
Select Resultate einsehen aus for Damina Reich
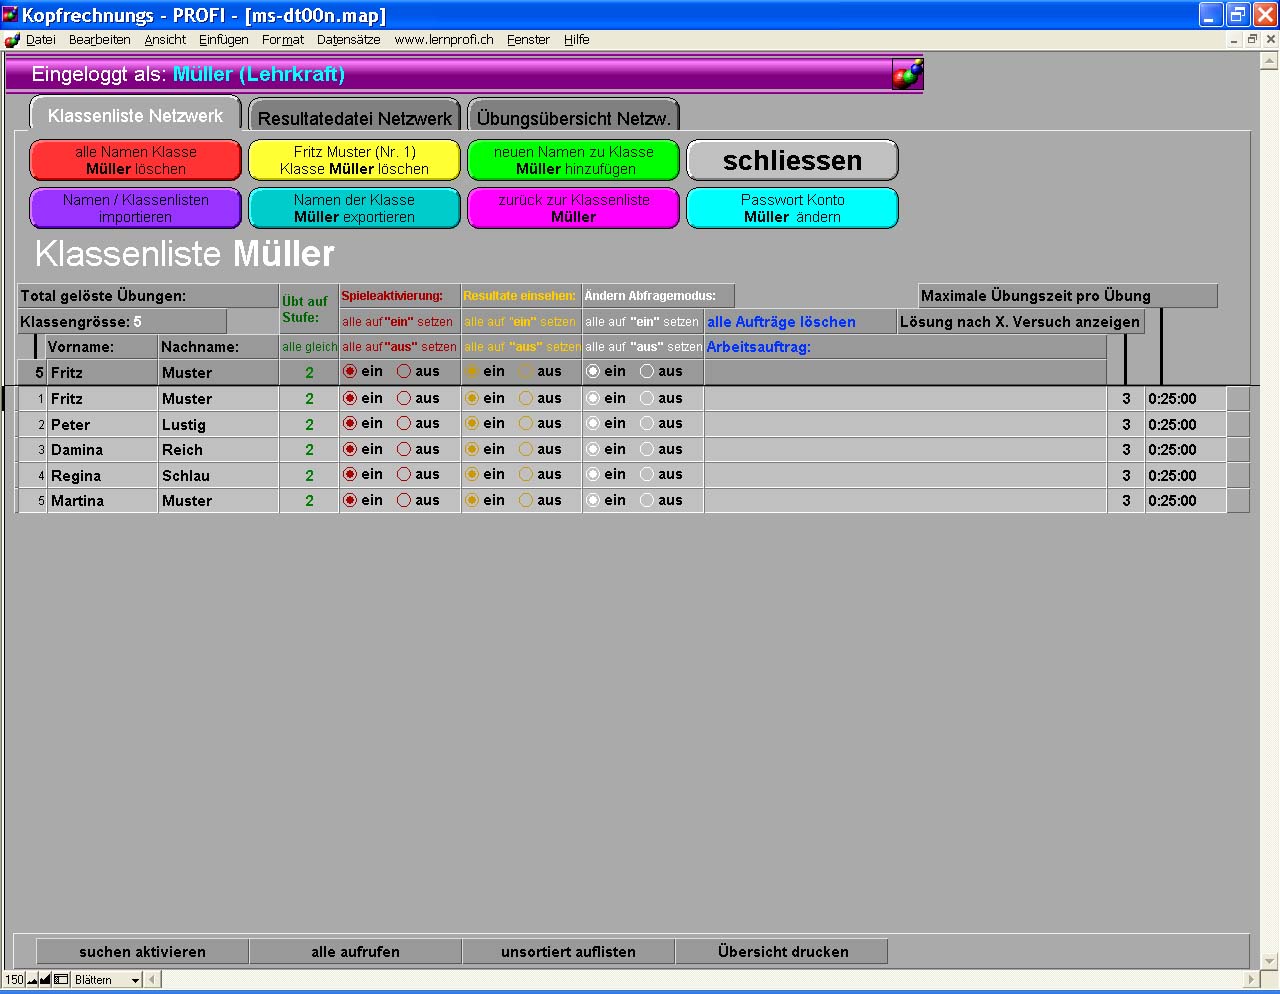click(x=526, y=449)
